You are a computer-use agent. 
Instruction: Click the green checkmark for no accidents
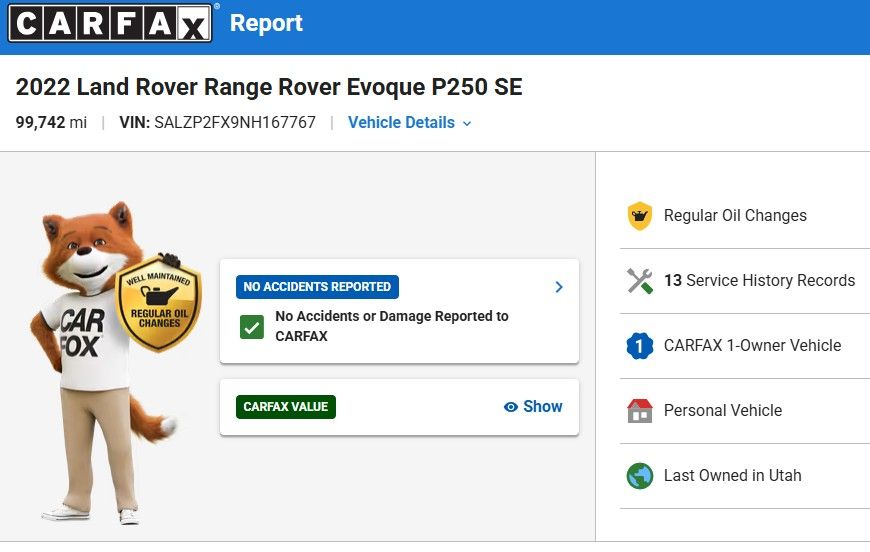(x=252, y=327)
